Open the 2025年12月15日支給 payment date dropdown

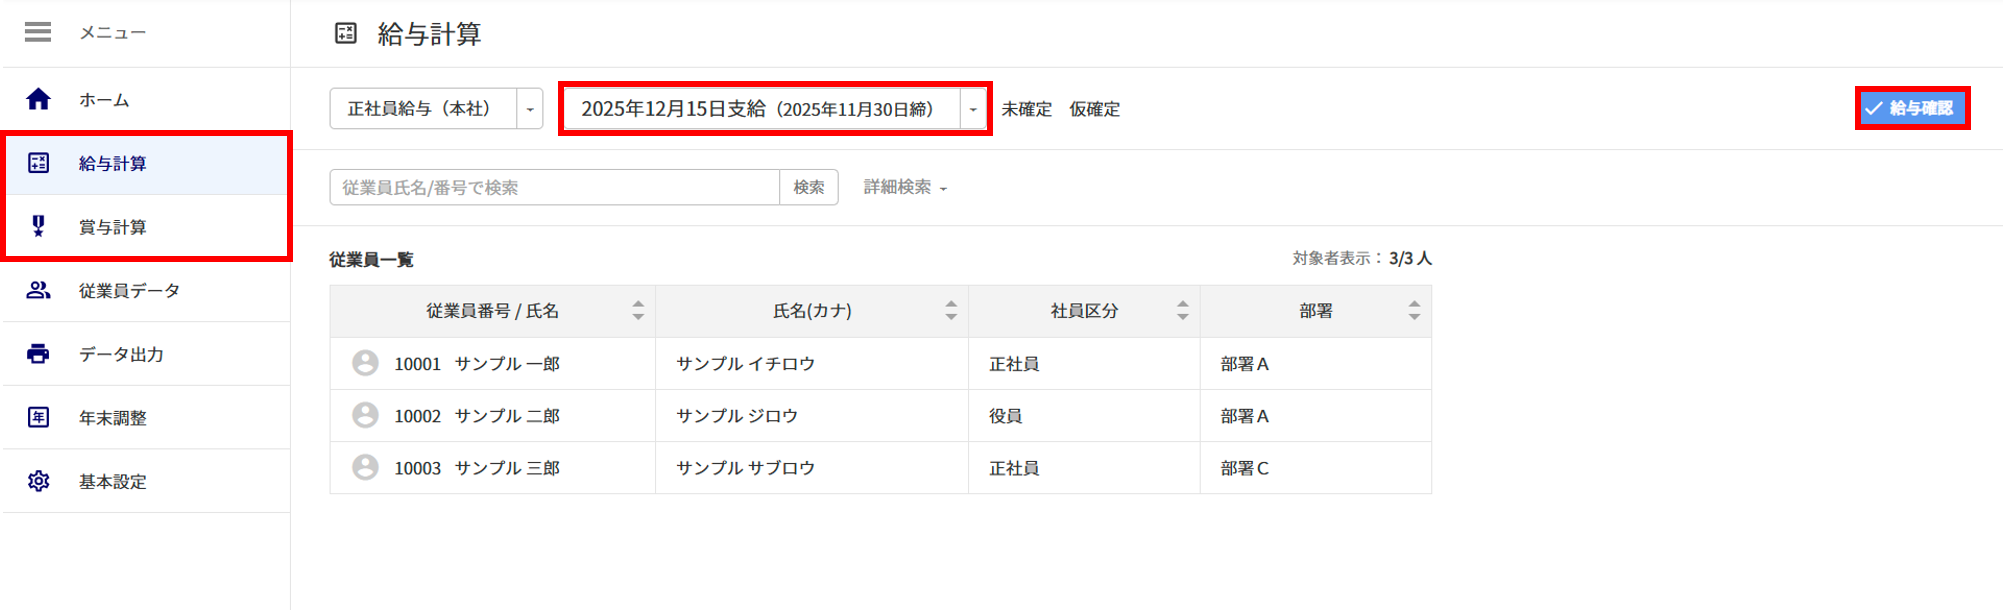[972, 109]
